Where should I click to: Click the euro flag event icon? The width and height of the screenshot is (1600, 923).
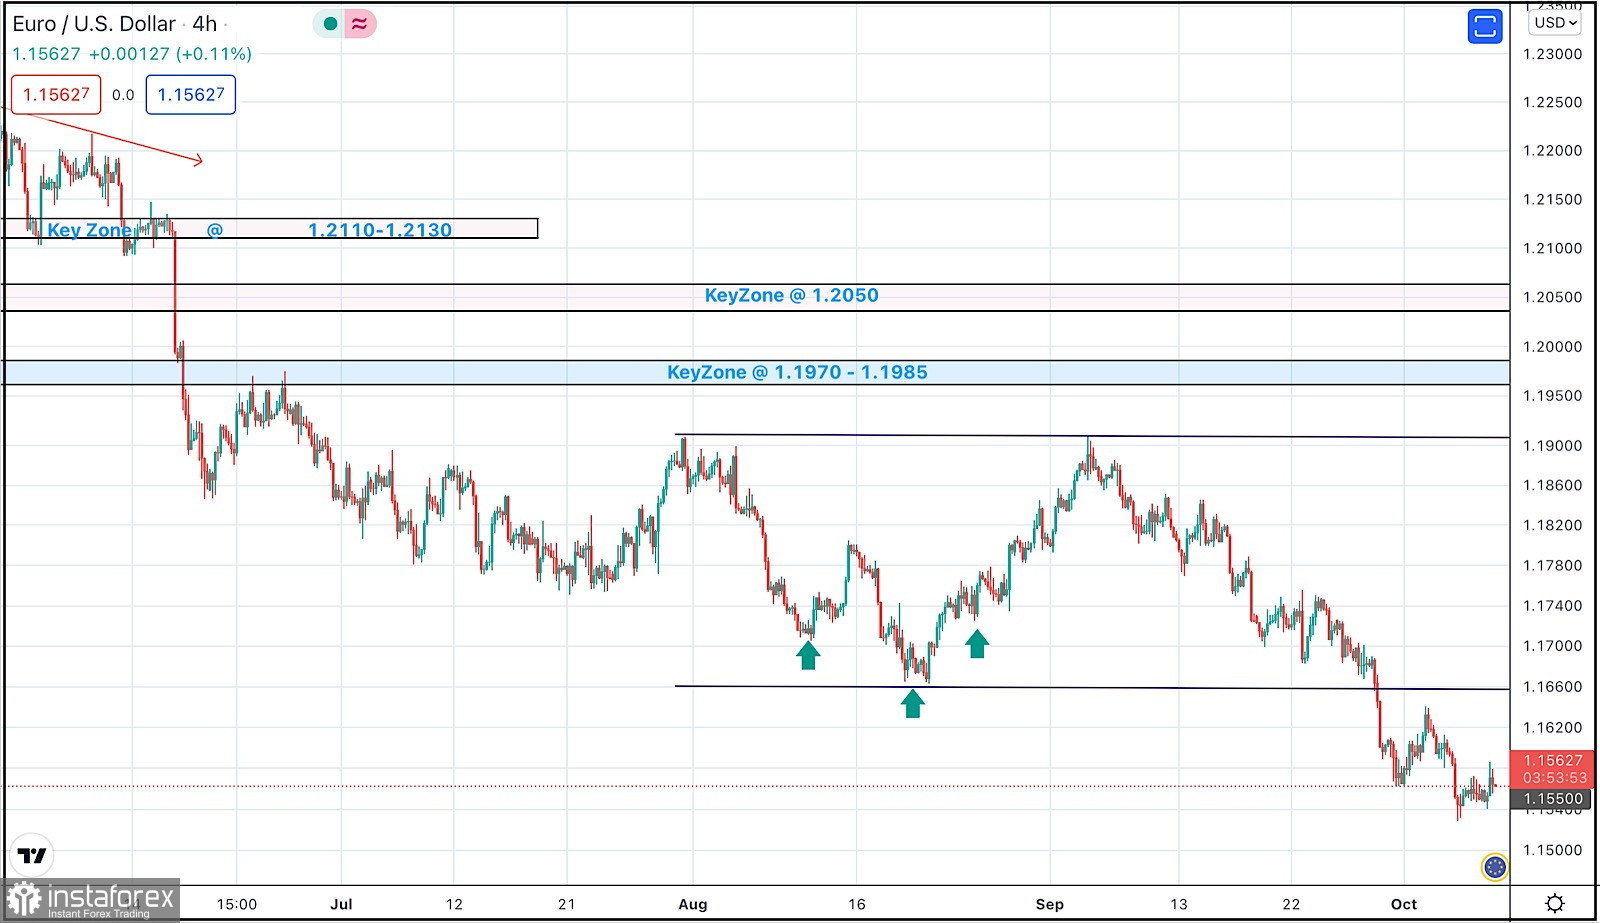click(x=1495, y=867)
